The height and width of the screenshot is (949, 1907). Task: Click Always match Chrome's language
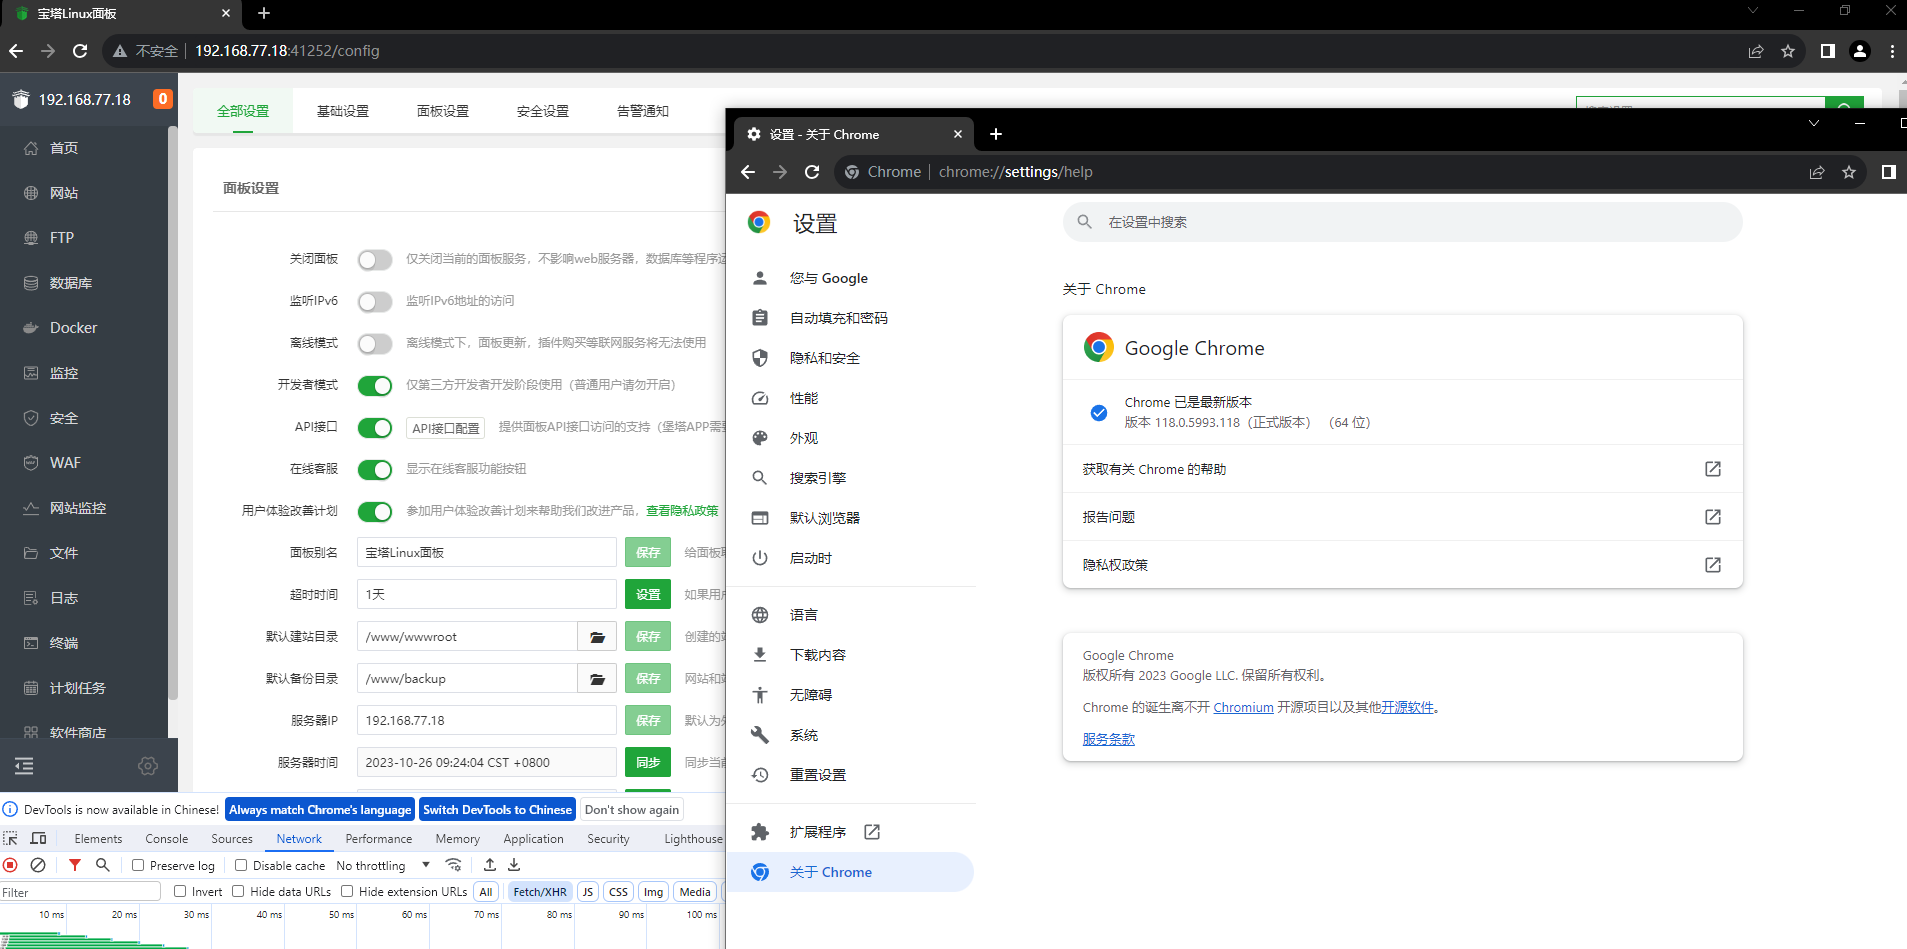(320, 810)
